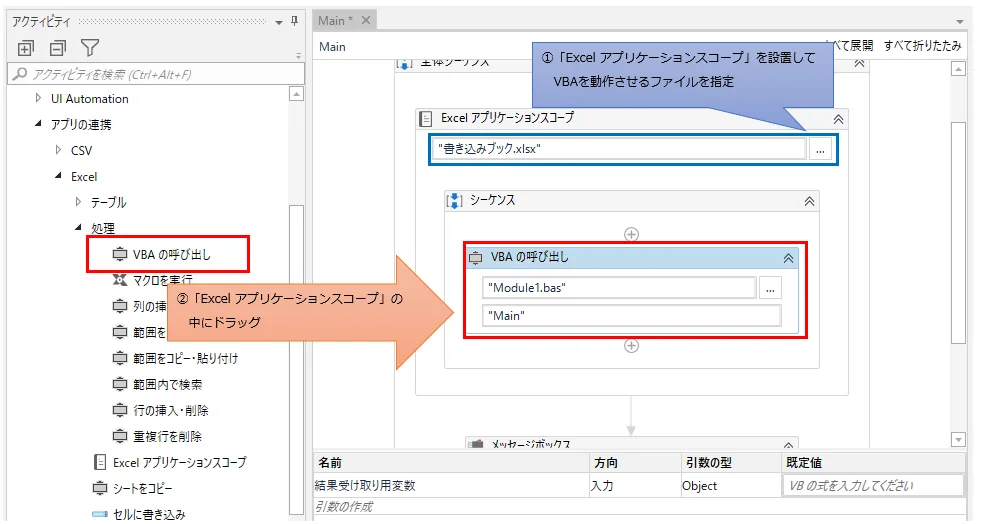Collapse the シーケンス container
This screenshot has width=981, height=524.
click(809, 201)
